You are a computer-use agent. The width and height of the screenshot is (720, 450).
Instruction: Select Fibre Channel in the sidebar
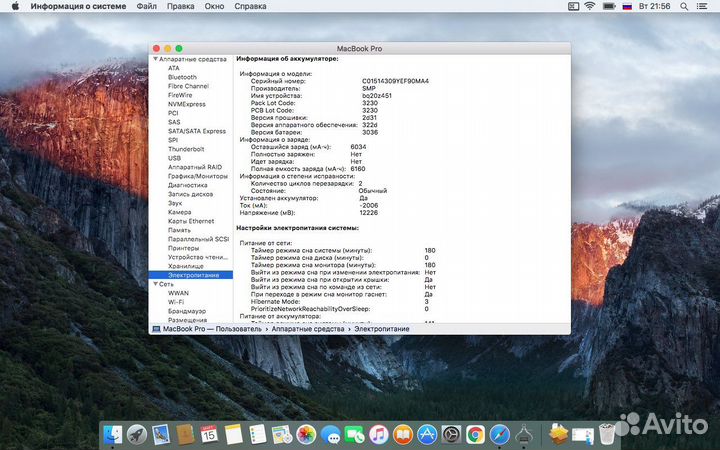(x=188, y=86)
